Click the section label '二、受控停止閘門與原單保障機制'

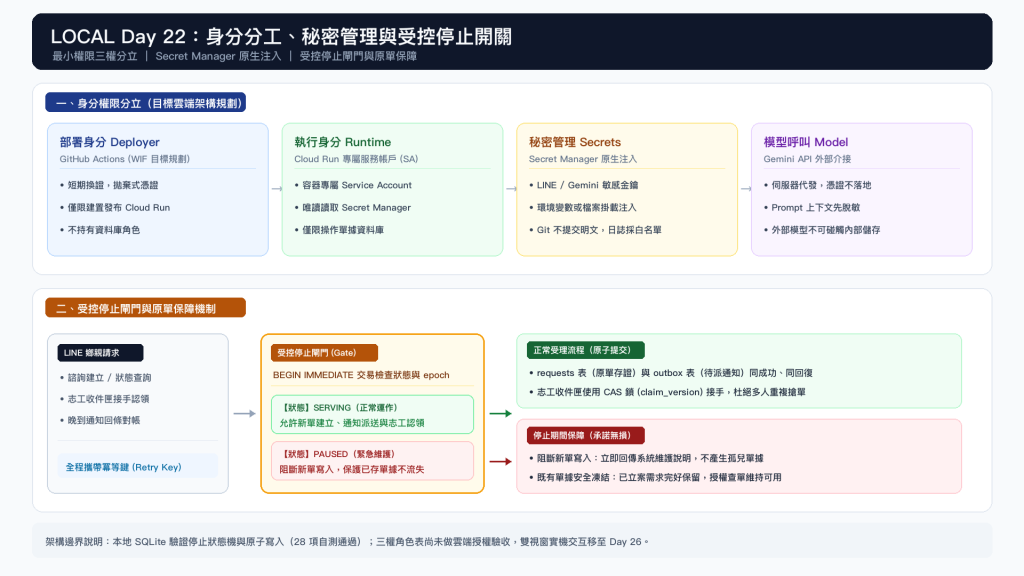click(146, 308)
